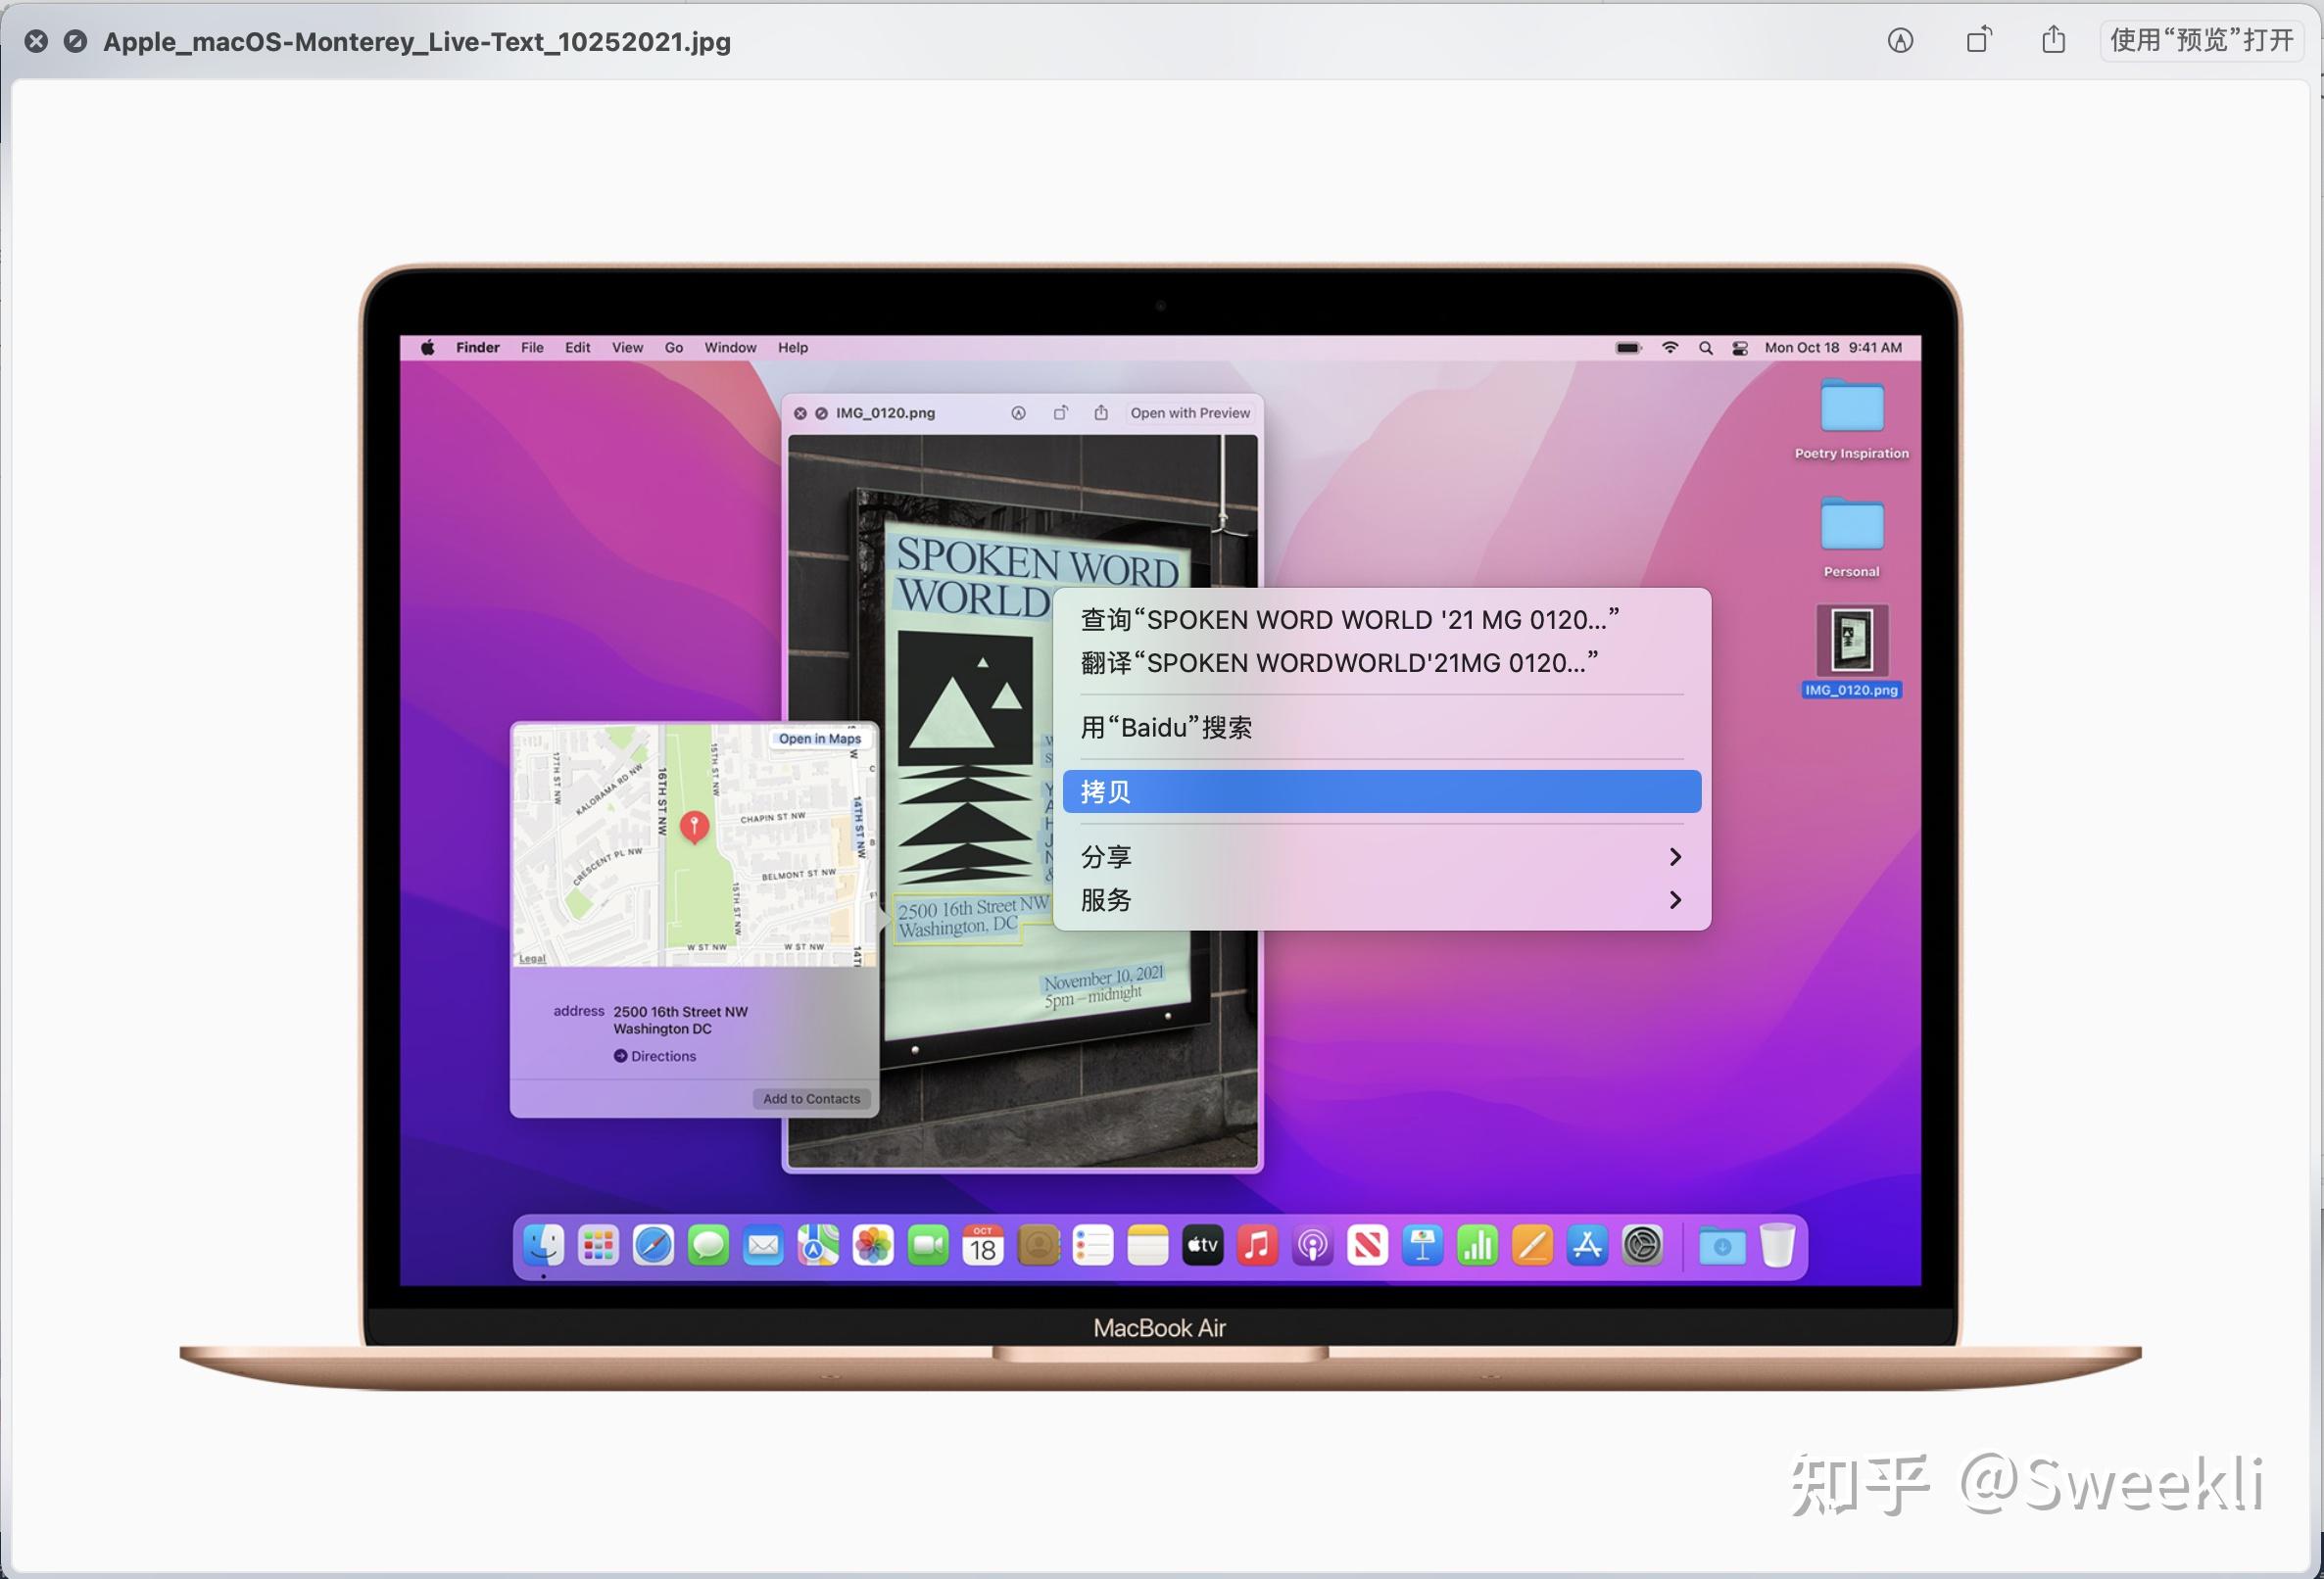2324x1579 pixels.
Task: Click the Wi-Fi status icon in the menu bar
Action: 1670,347
